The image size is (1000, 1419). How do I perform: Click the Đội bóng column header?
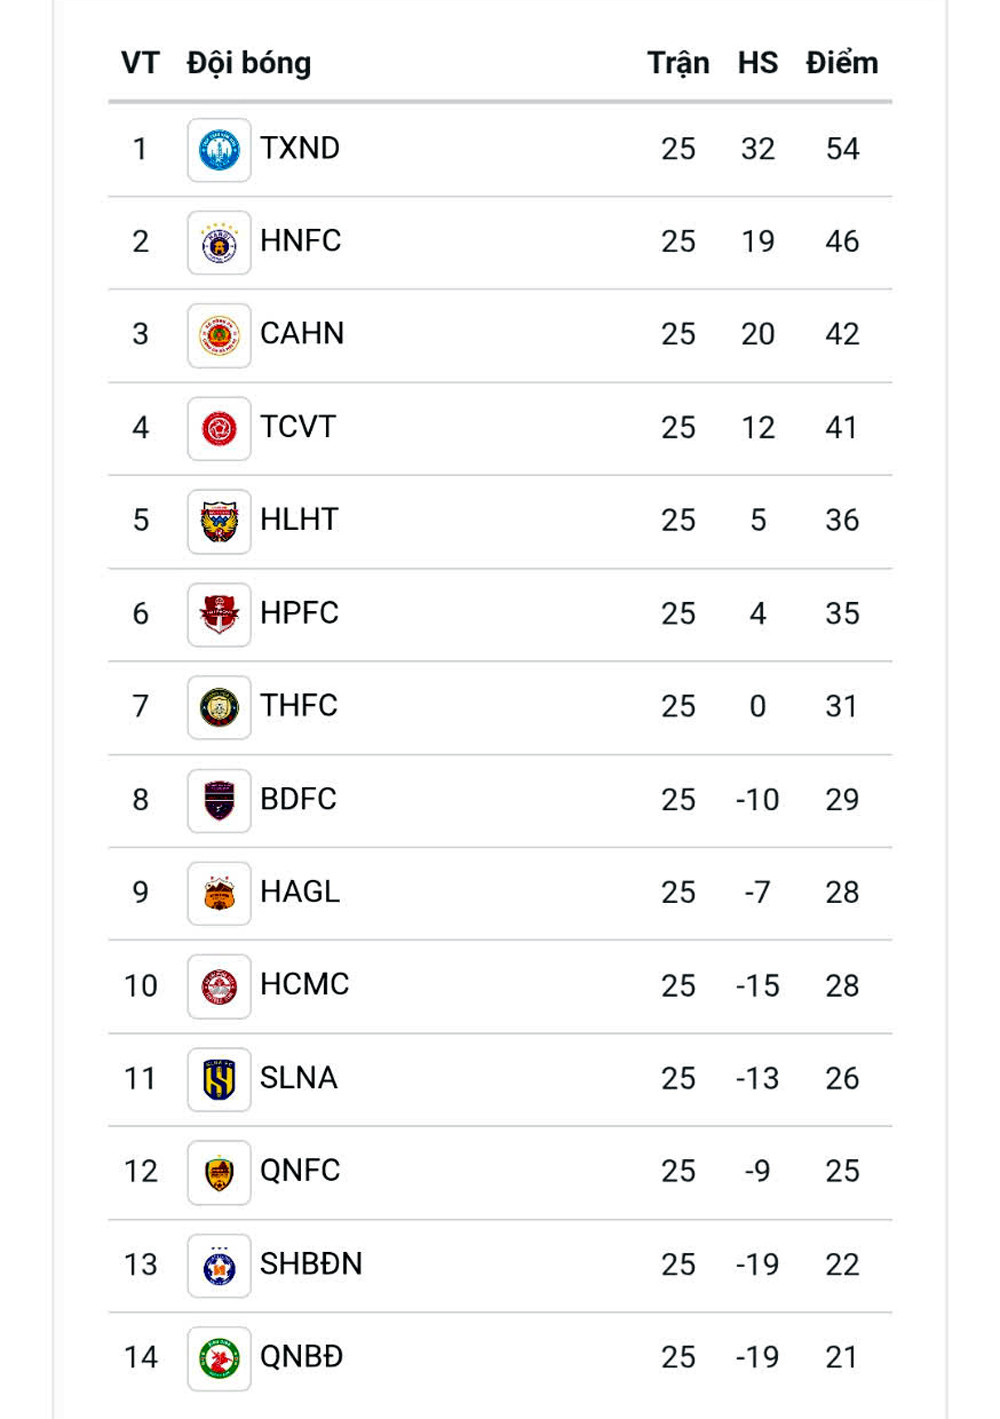tap(249, 63)
